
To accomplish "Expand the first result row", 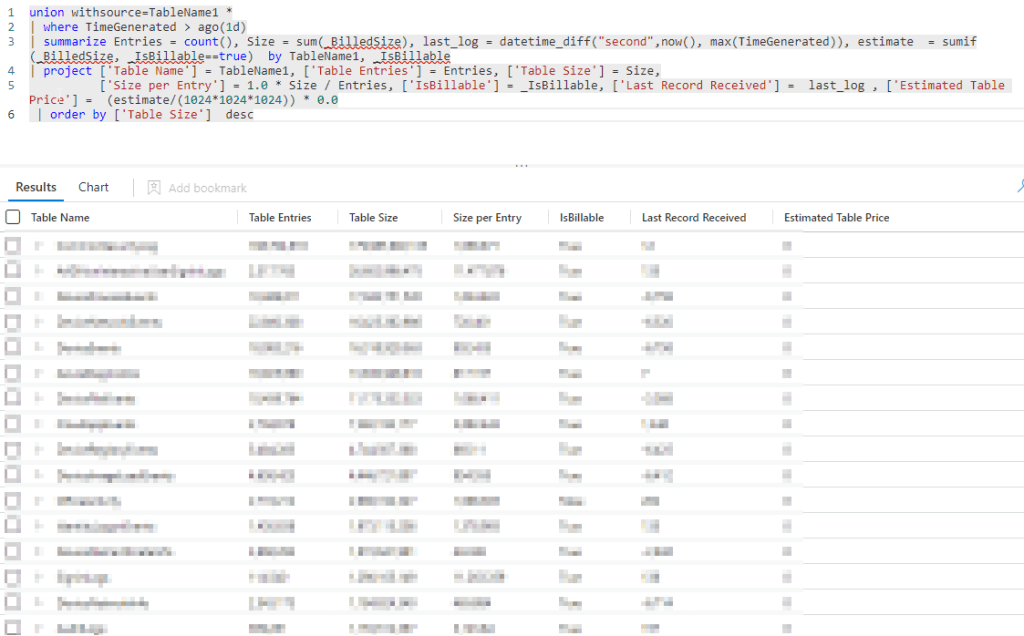I will [x=38, y=245].
